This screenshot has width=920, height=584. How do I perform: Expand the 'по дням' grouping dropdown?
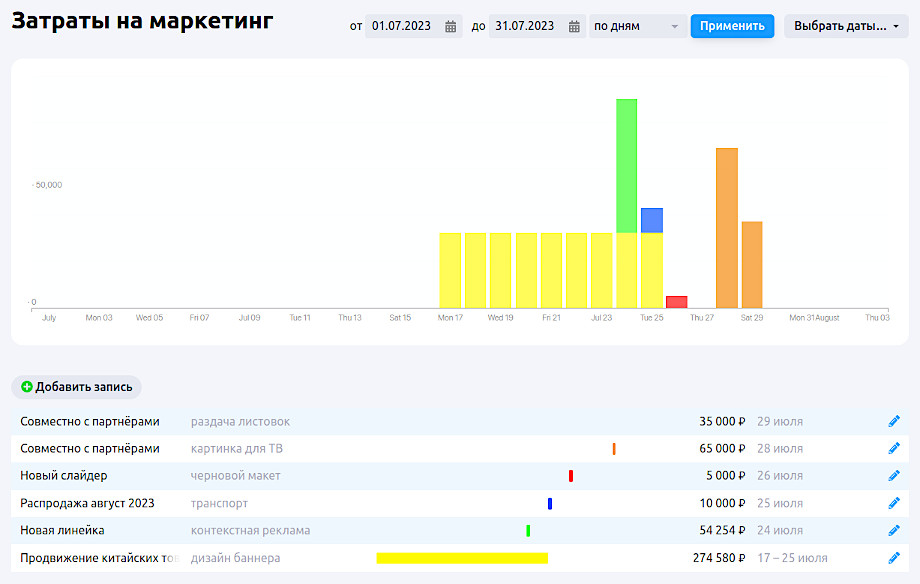tap(637, 26)
